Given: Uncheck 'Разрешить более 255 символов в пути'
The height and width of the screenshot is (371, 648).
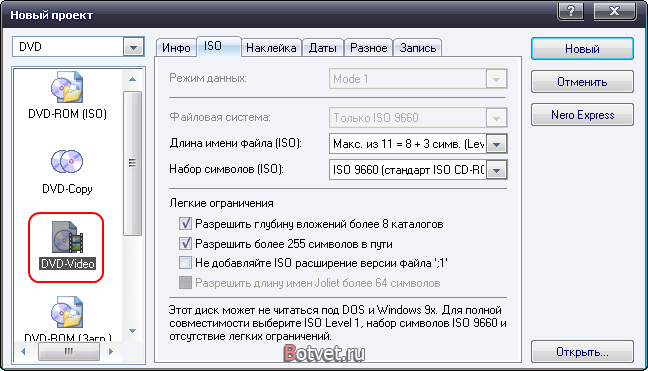Looking at the screenshot, I should click(185, 243).
